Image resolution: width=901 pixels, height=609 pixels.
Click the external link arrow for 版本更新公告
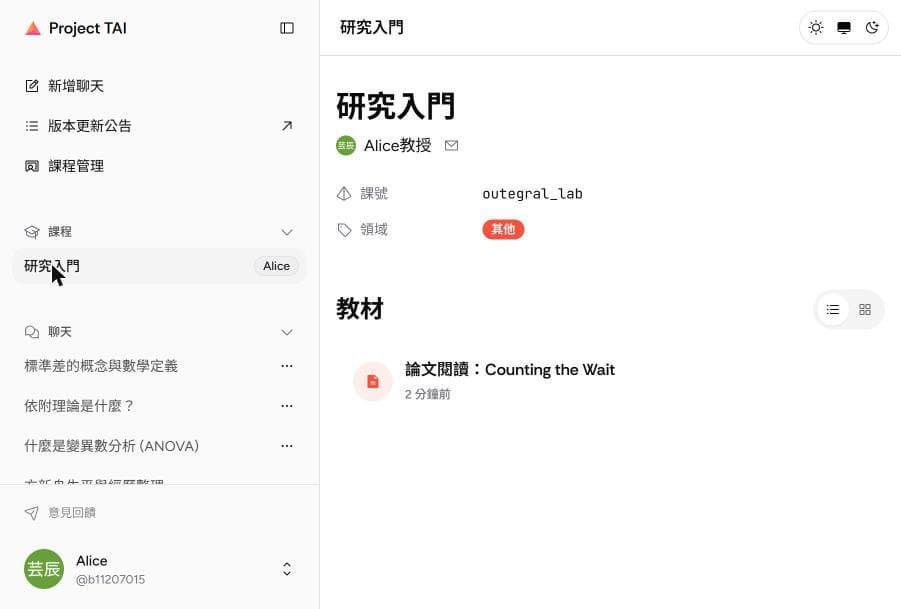(x=287, y=126)
